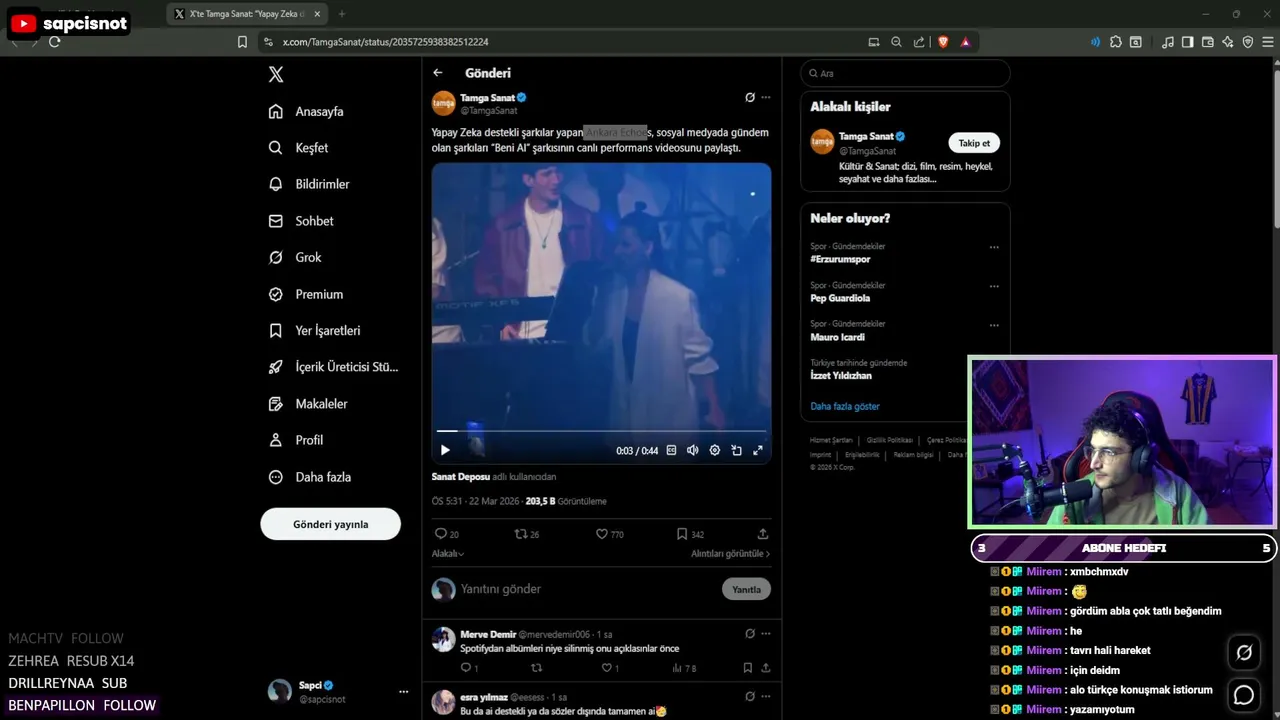Open Sapci account menu dots
Viewport: 1280px width, 720px height.
coord(404,691)
